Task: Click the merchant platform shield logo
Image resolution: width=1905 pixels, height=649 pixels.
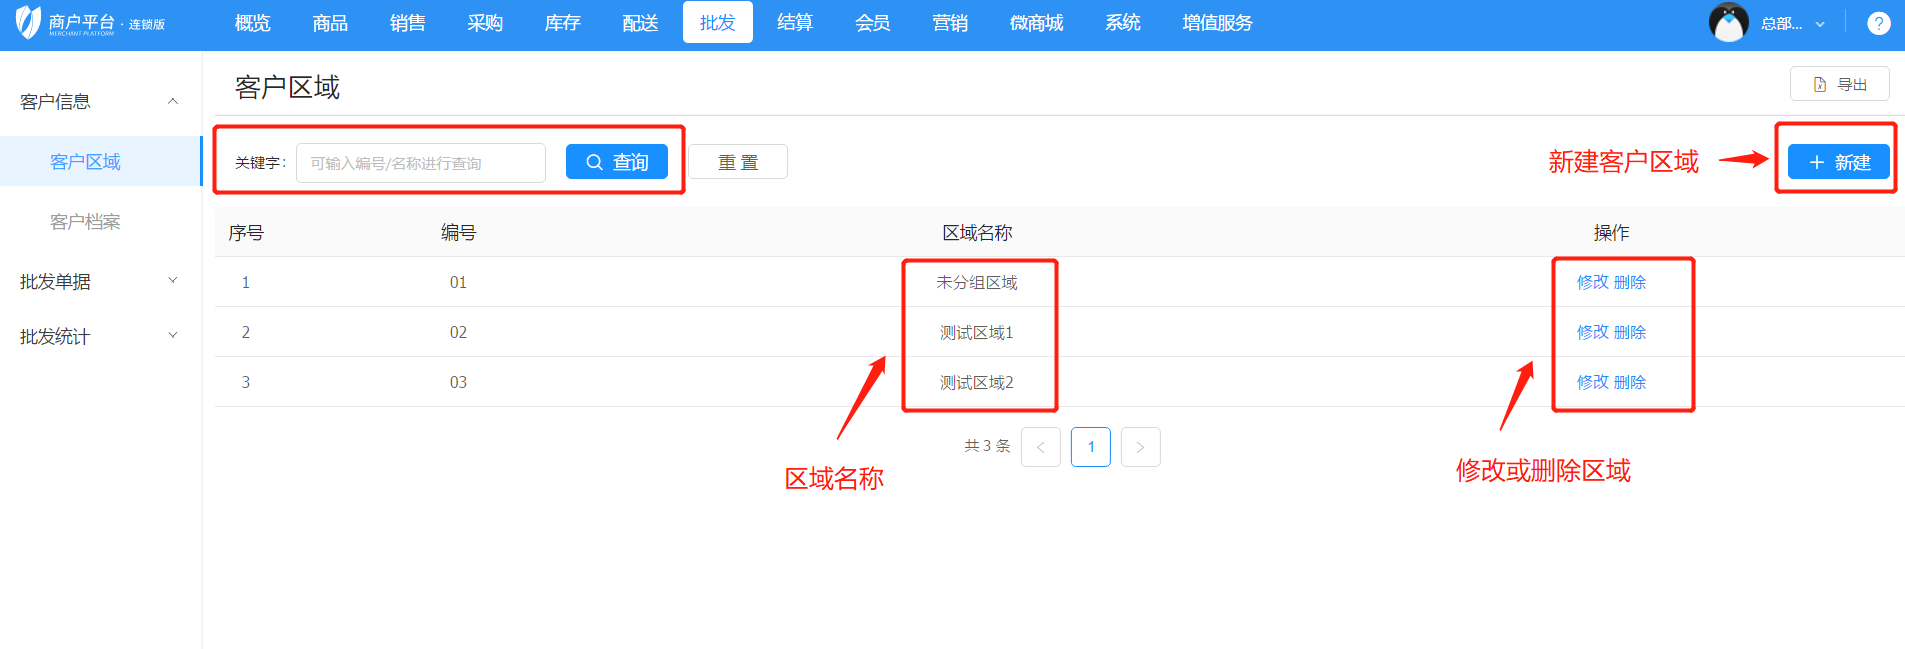Action: click(29, 22)
